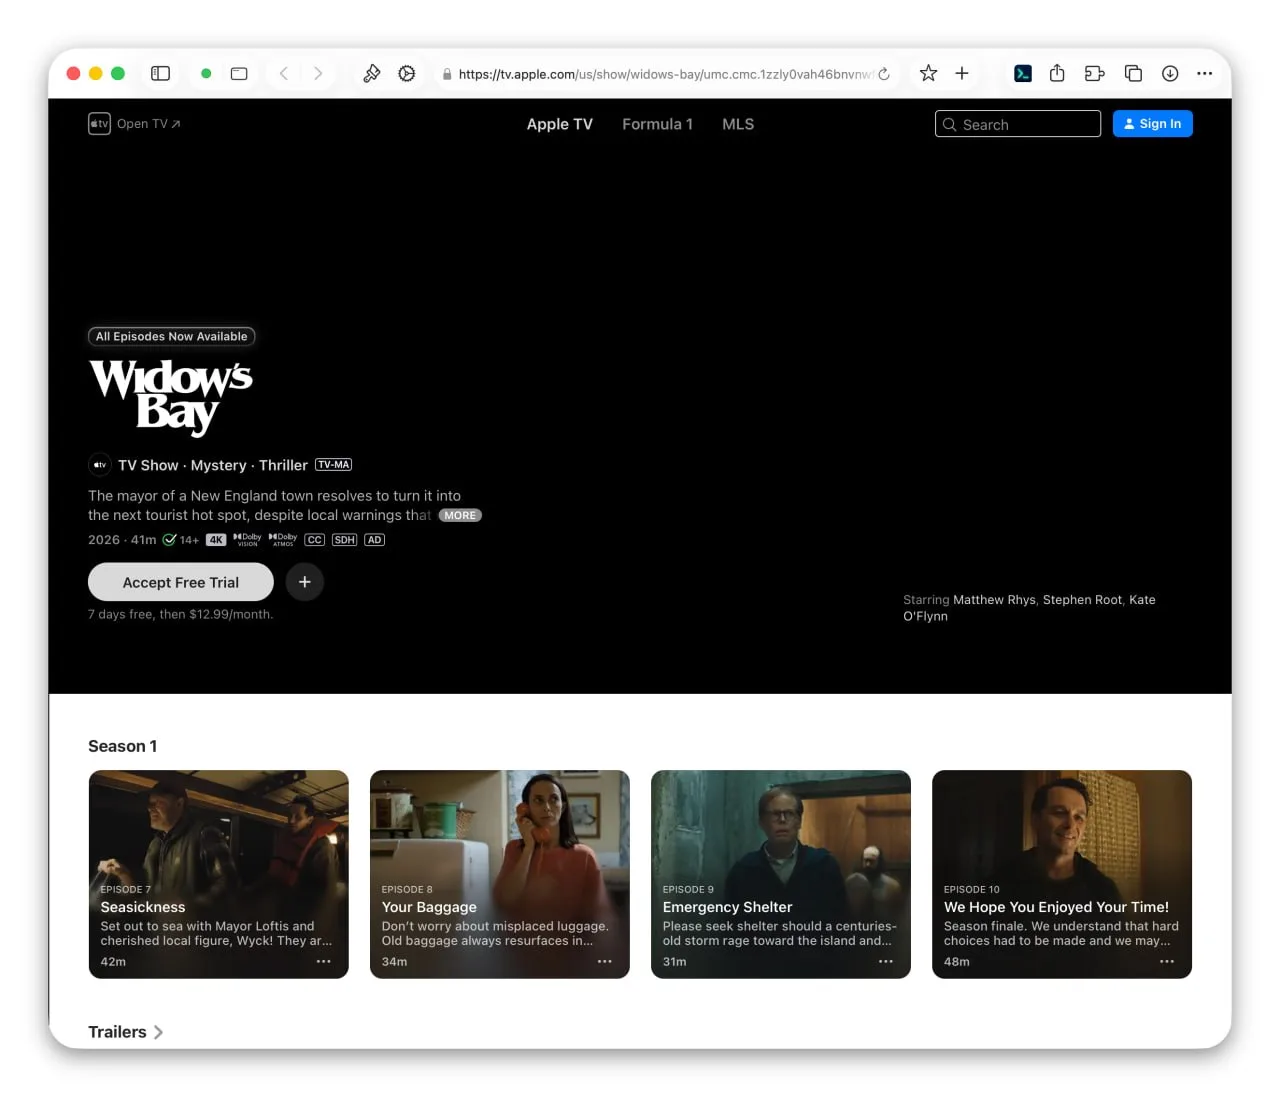Viewport: 1280px width, 1097px height.
Task: Click the Accept Free Trial button
Action: [181, 582]
